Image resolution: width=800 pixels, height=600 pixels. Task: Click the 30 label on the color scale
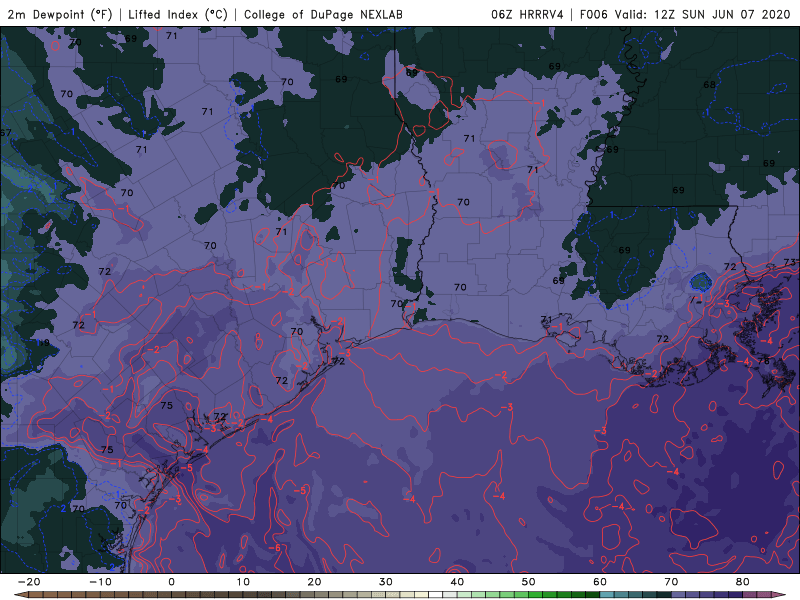point(386,582)
